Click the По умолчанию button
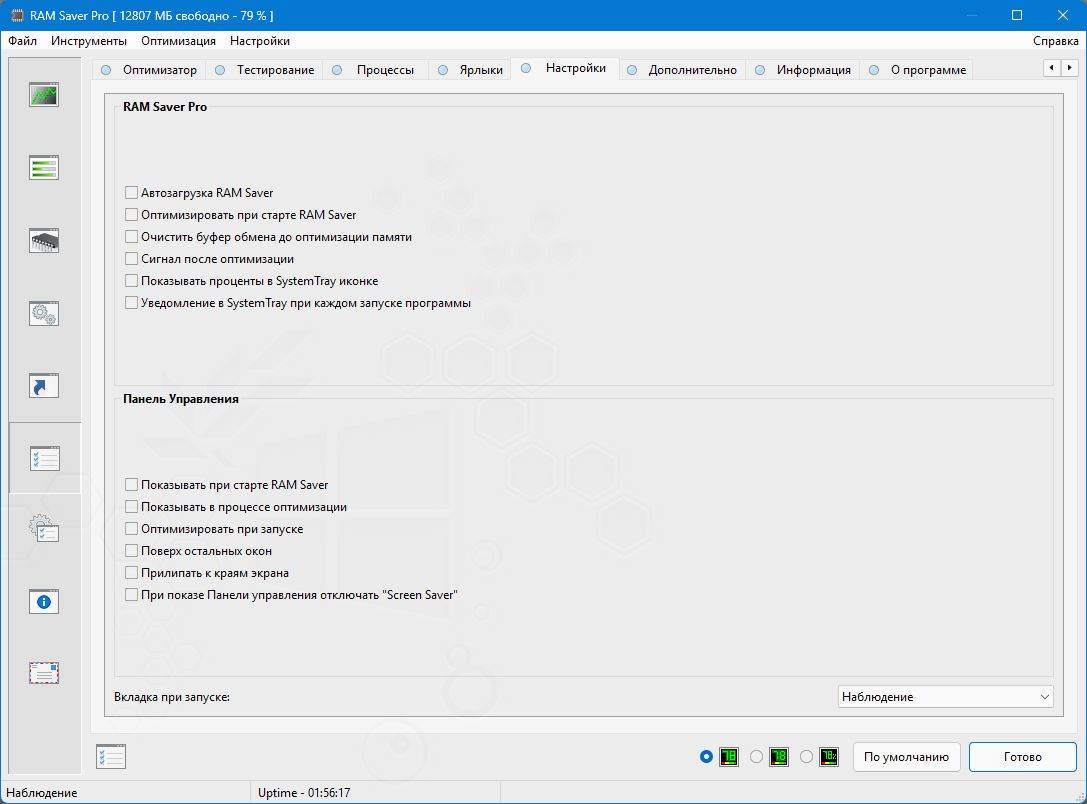 906,757
